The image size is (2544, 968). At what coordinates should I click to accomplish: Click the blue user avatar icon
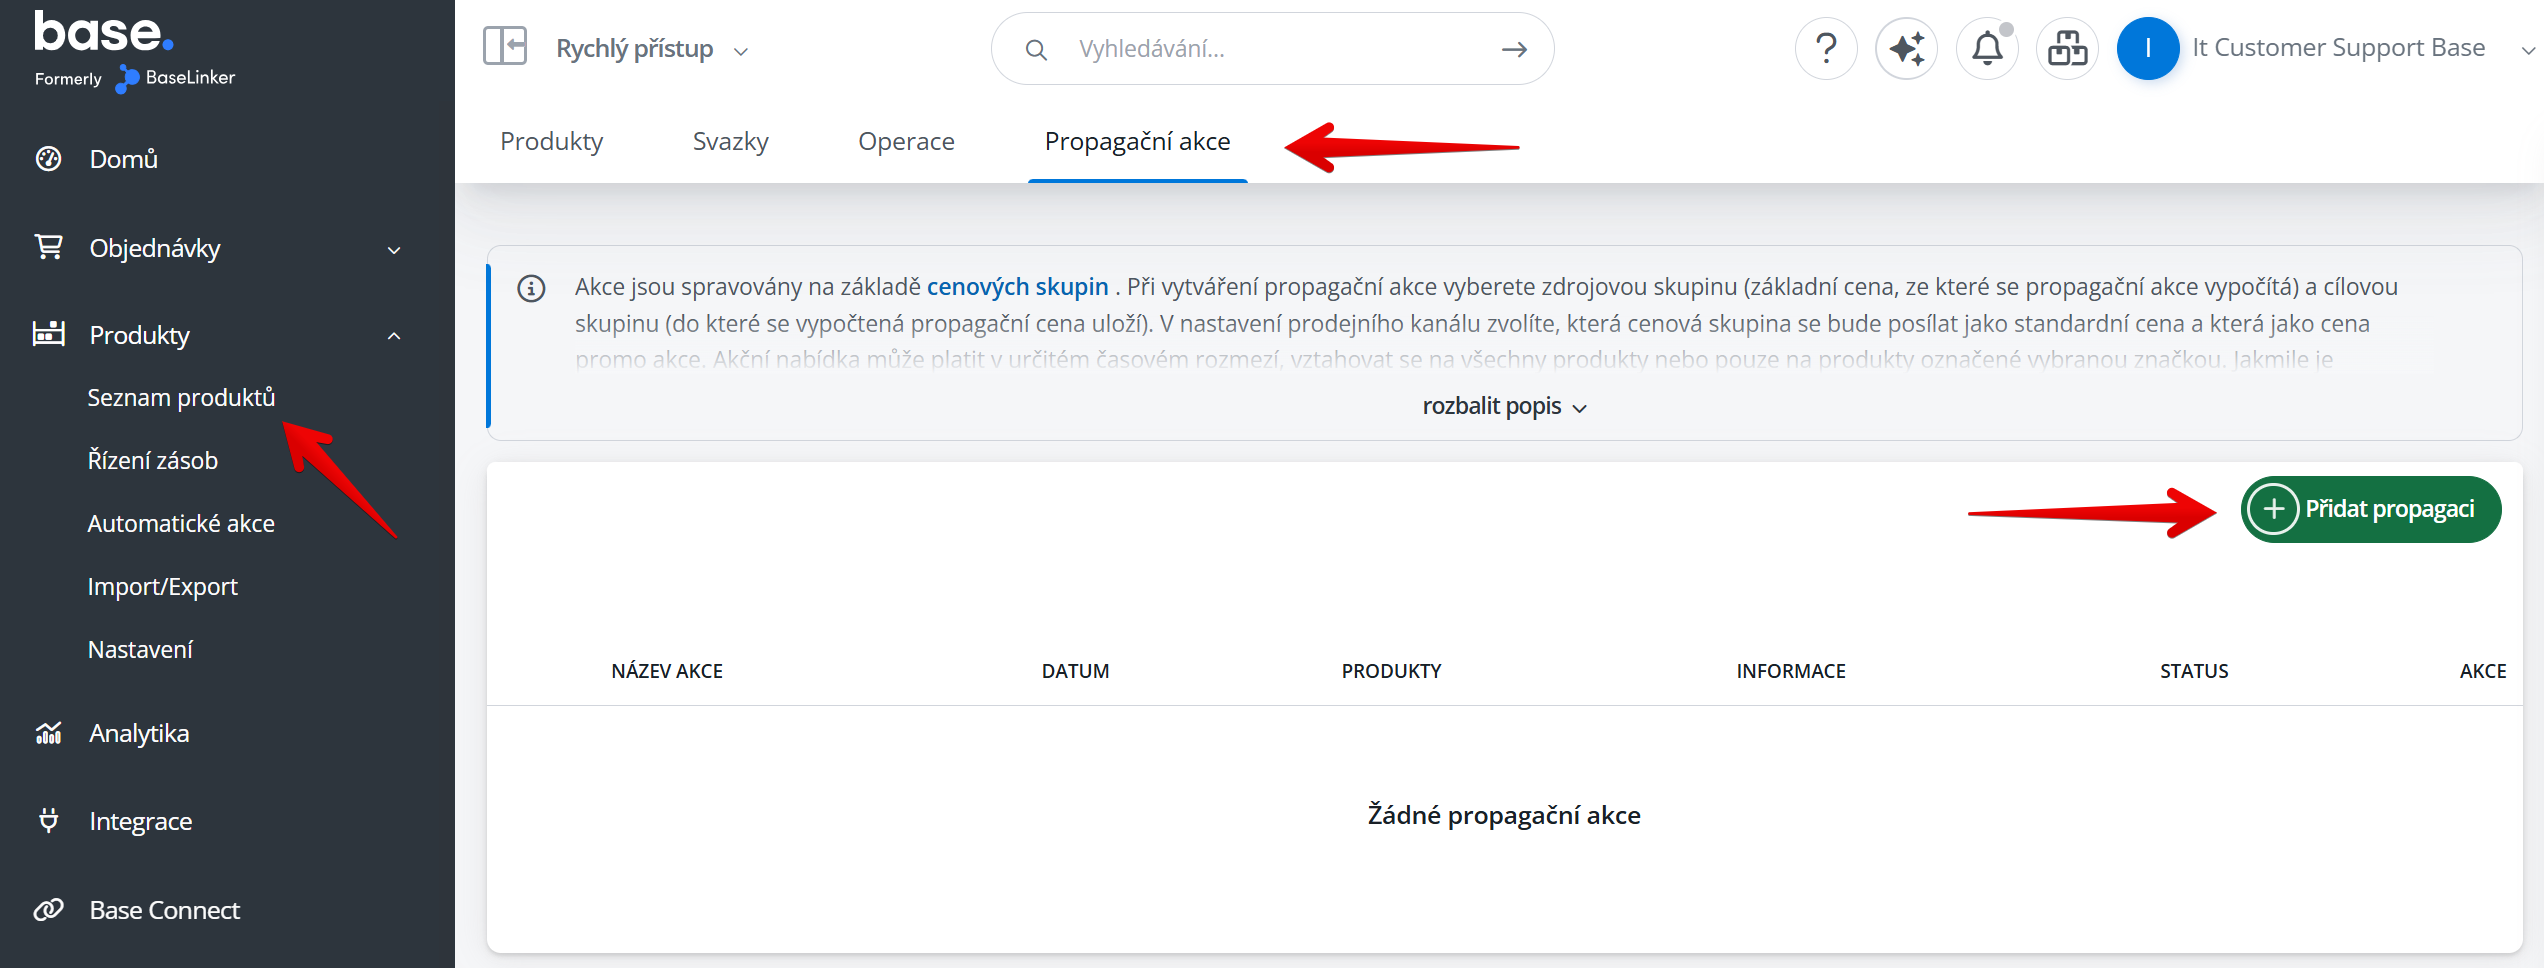coord(2148,48)
